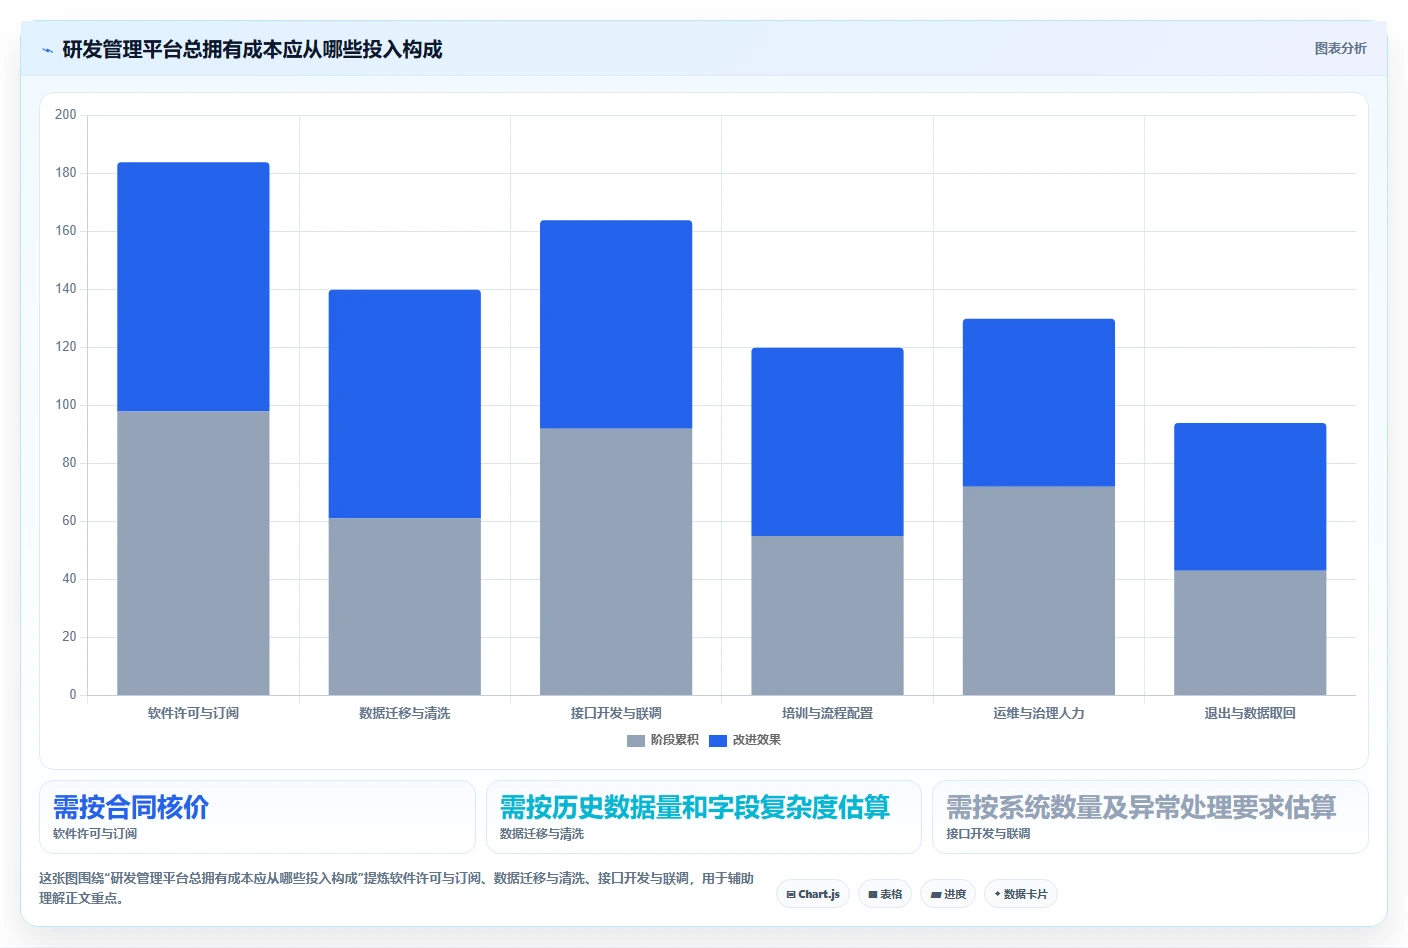This screenshot has width=1408, height=948.
Task: Click 接口开发与联调 subtitle in third card
Action: click(988, 833)
